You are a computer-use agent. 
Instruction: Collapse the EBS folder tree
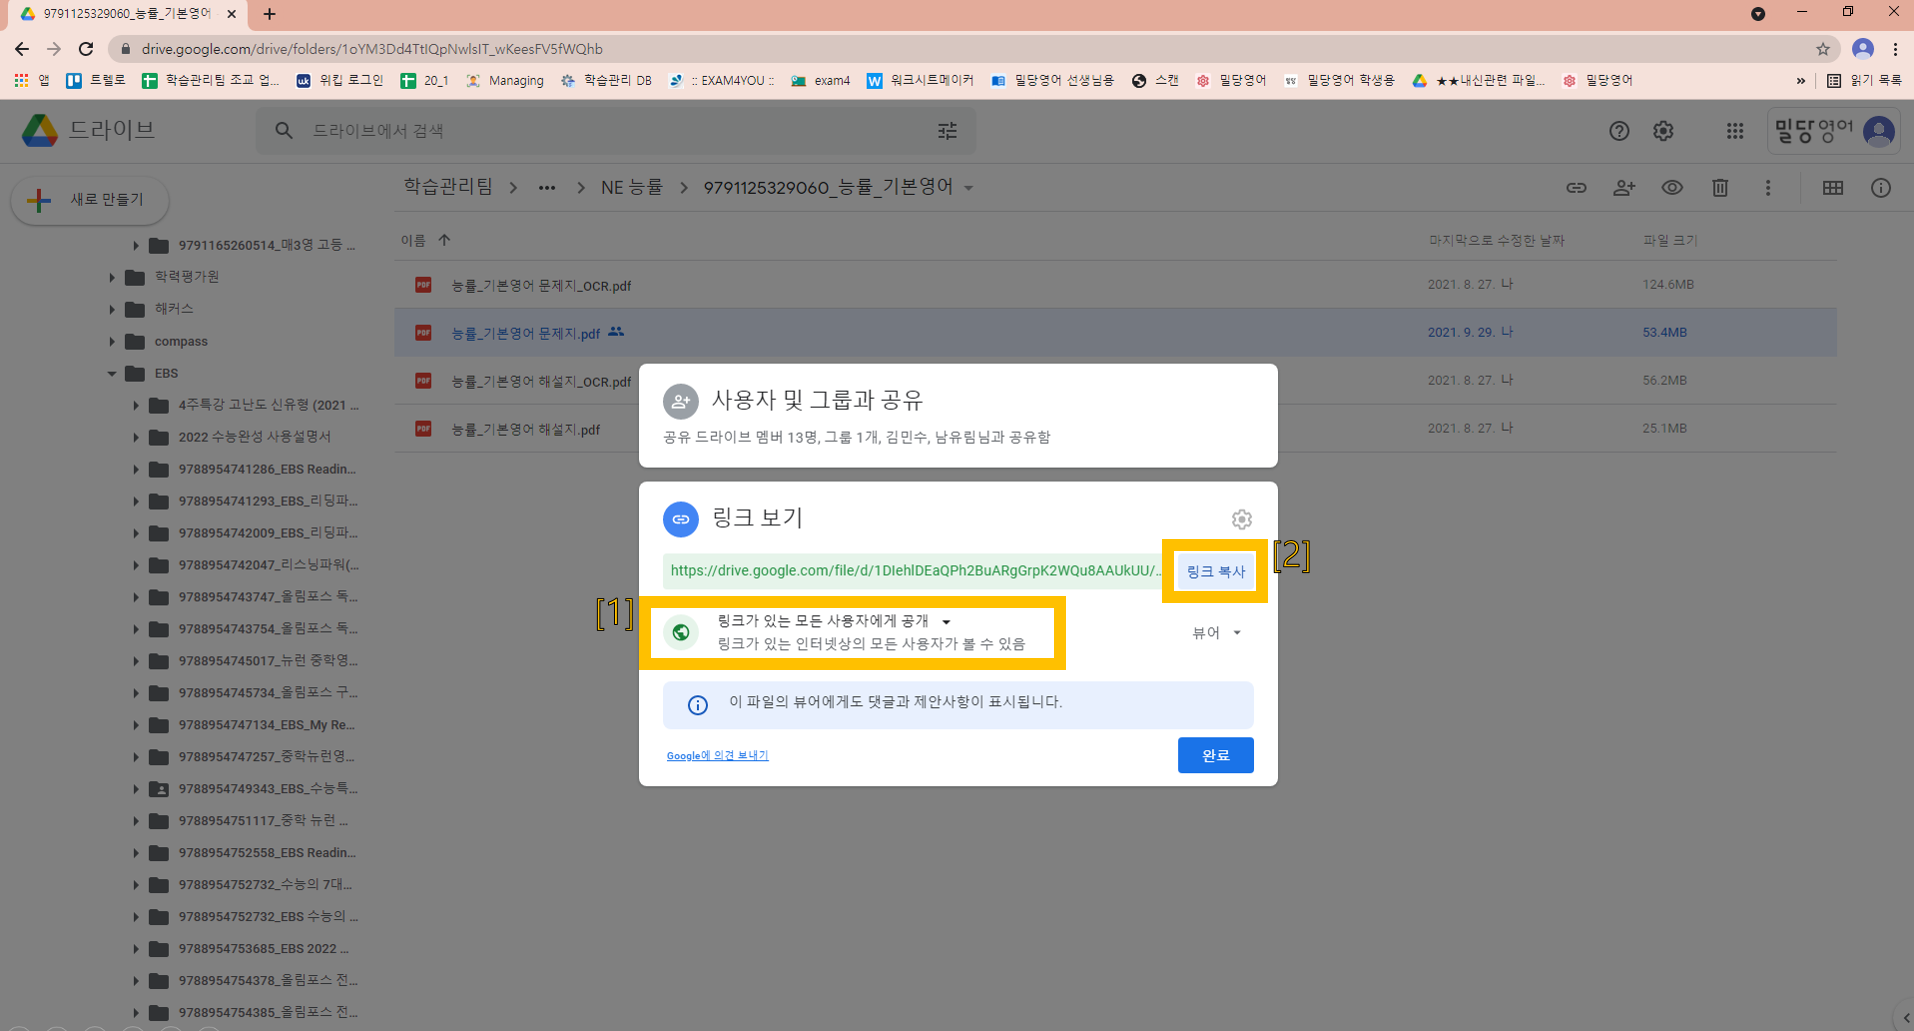point(111,373)
